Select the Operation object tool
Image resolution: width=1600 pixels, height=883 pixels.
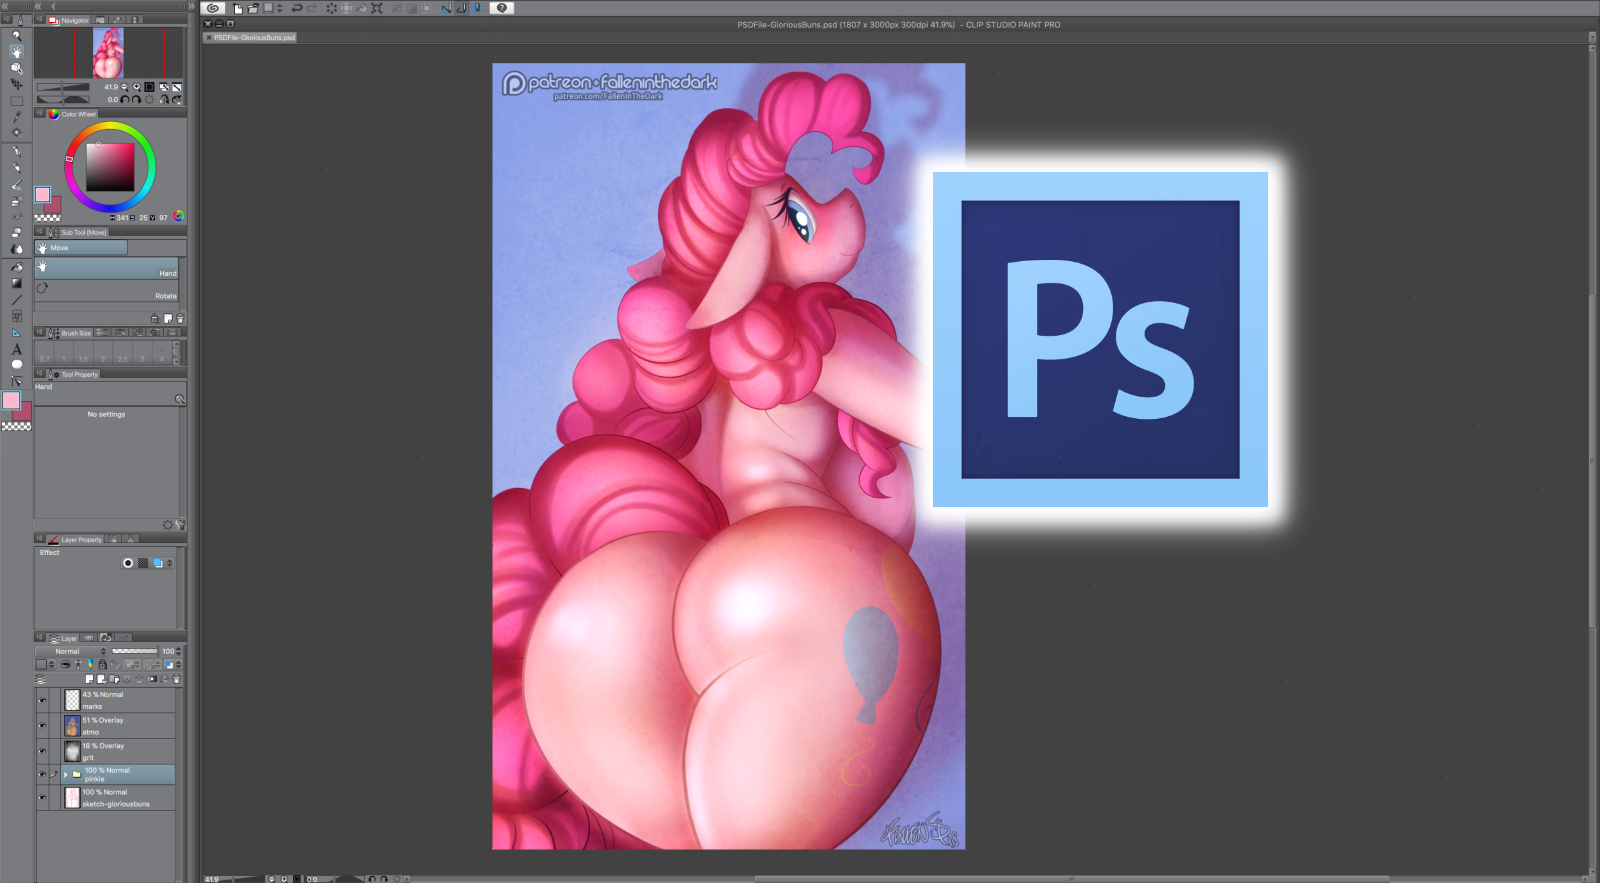pyautogui.click(x=16, y=68)
